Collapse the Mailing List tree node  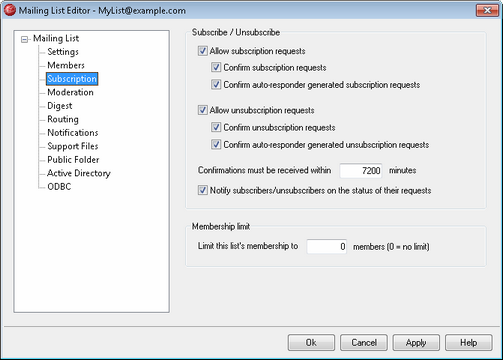[x=24, y=39]
